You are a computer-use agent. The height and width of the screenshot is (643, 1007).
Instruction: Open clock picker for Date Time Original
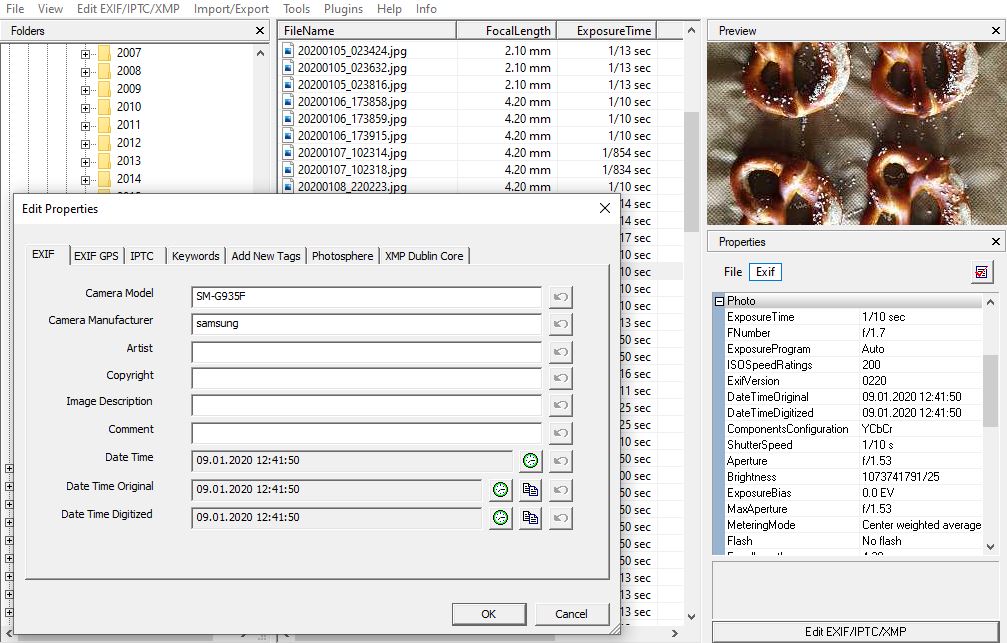click(500, 490)
